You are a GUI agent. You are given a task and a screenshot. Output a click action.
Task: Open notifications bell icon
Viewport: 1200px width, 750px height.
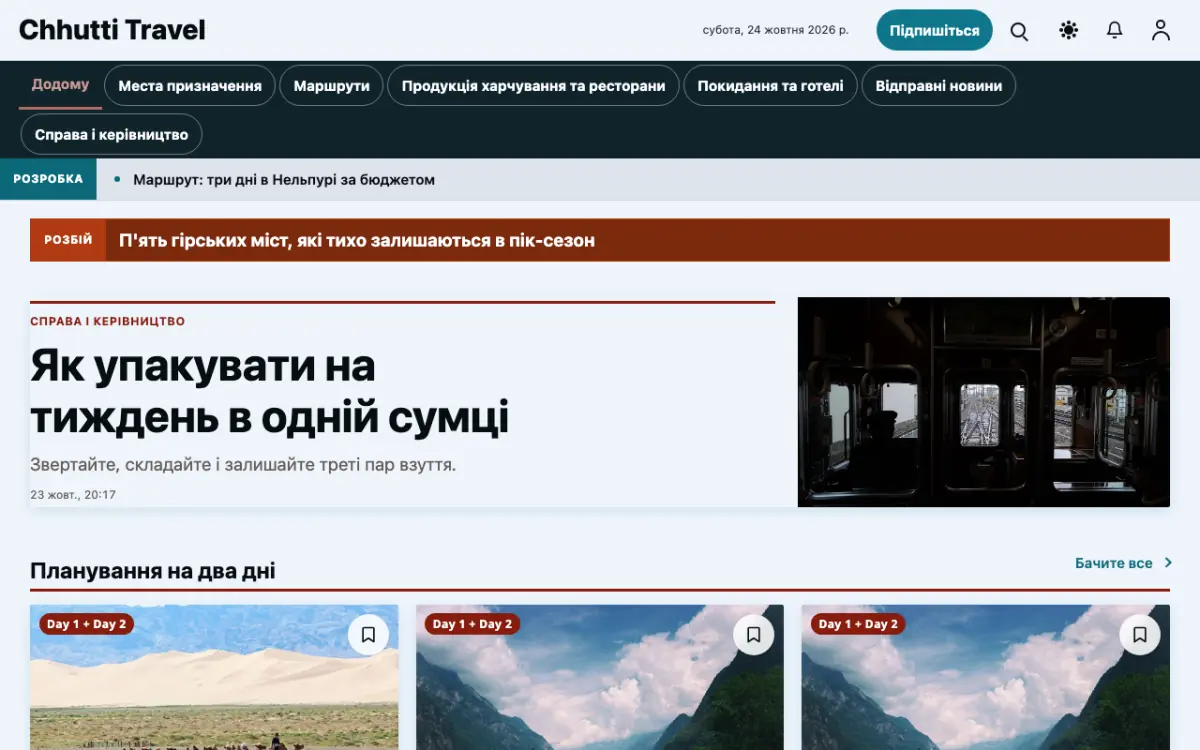pyautogui.click(x=1115, y=31)
